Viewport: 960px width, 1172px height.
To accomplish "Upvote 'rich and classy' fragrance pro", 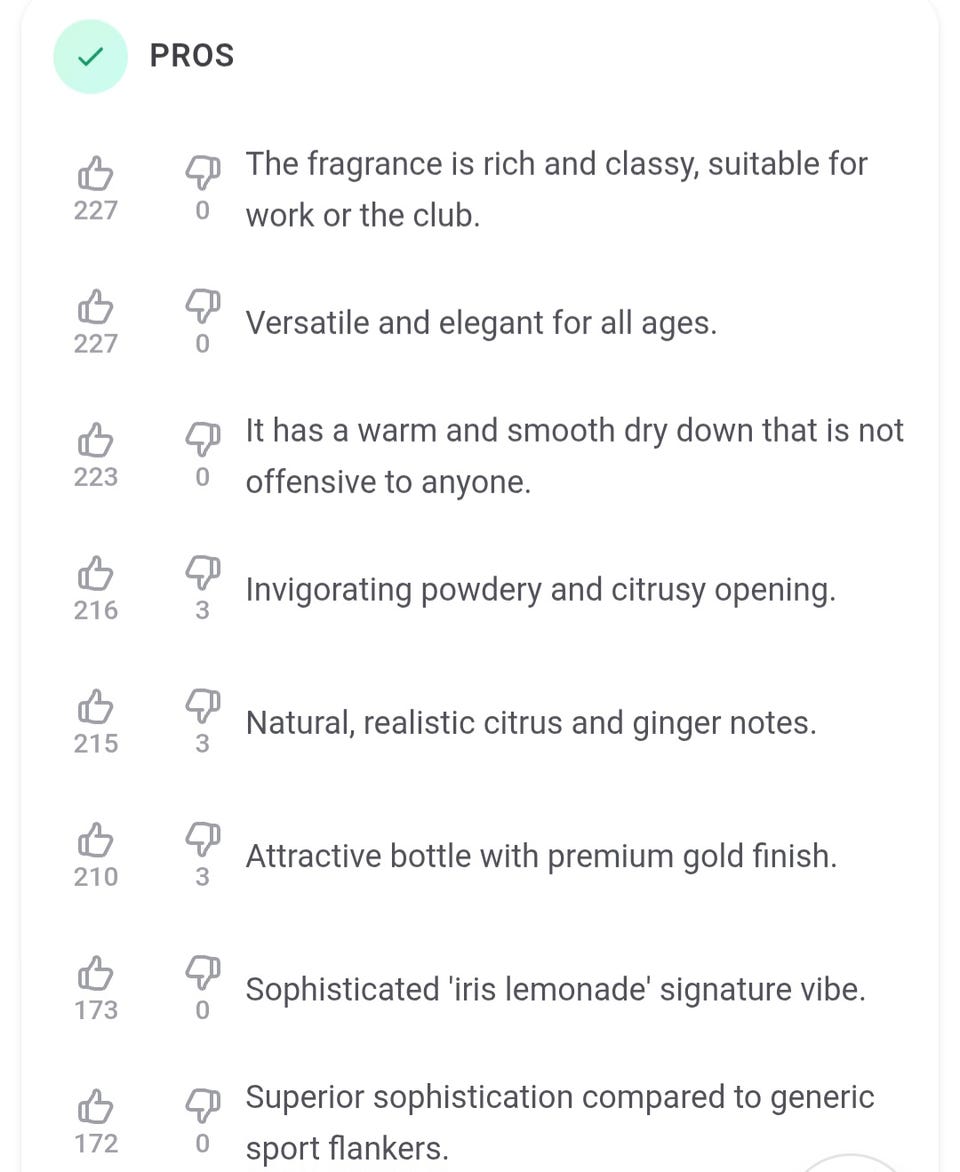I will [95, 173].
